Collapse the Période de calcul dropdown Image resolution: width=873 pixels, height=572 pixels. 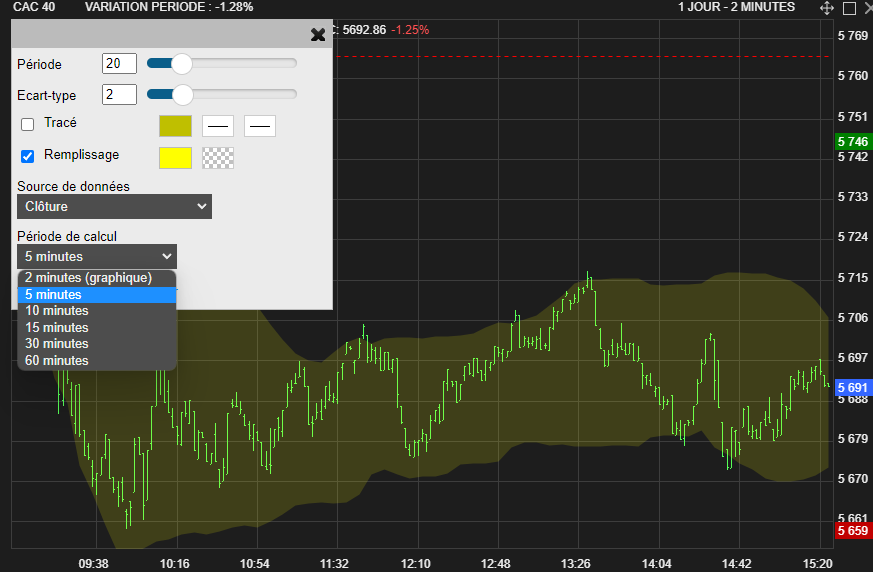point(97,256)
